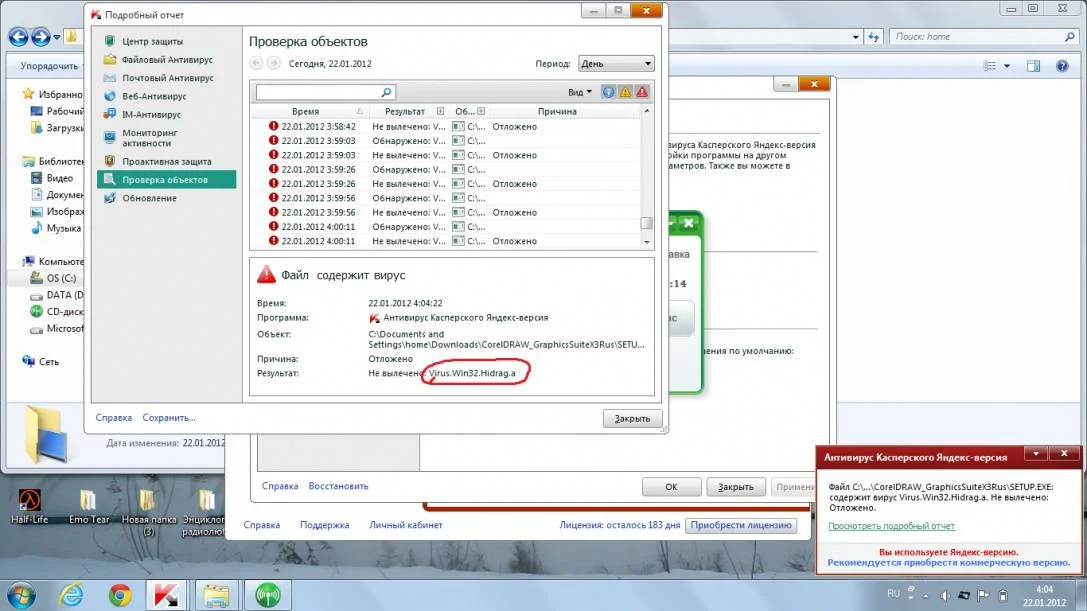Toggle warning events filter icon
1087x611 pixels.
[625, 92]
